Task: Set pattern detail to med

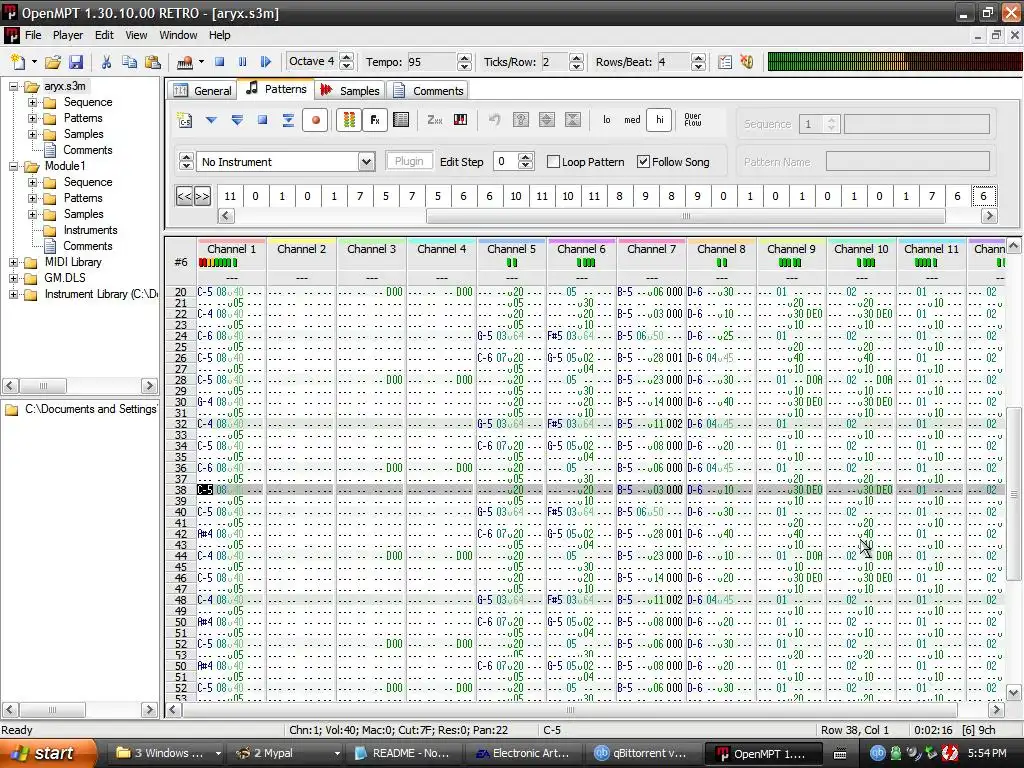Action: click(x=632, y=120)
